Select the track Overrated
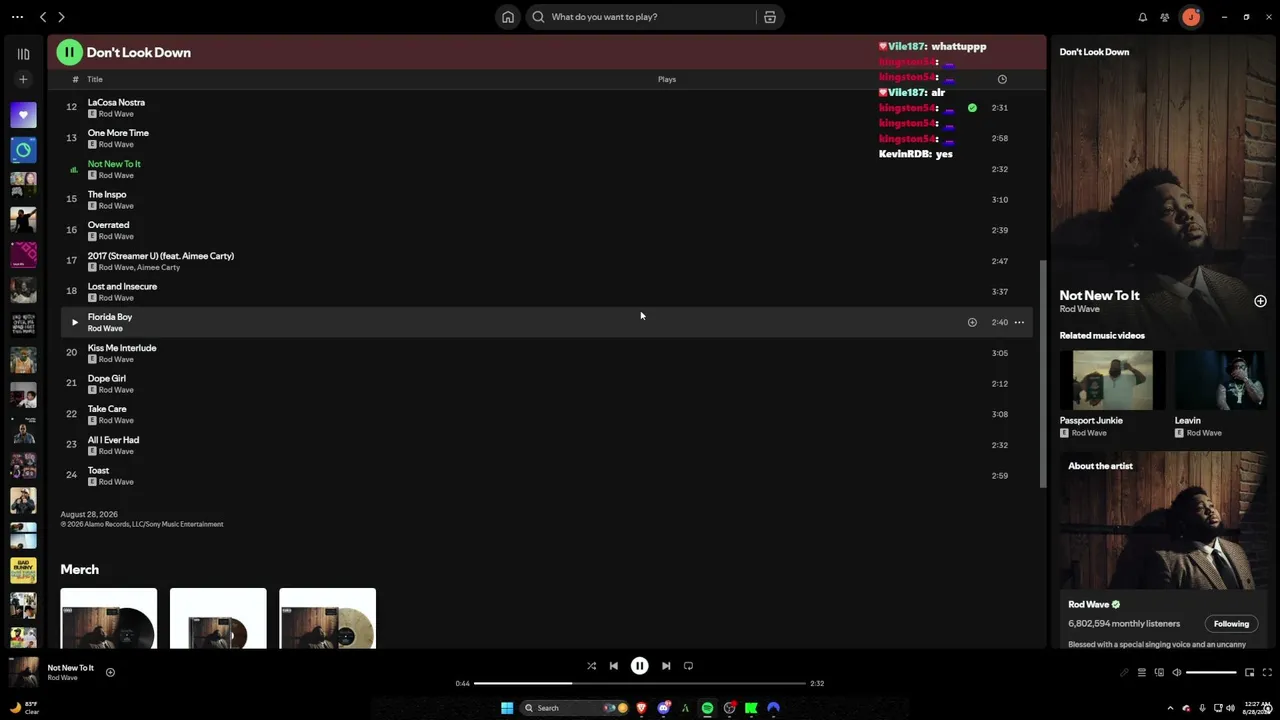The height and width of the screenshot is (720, 1280). click(x=108, y=225)
